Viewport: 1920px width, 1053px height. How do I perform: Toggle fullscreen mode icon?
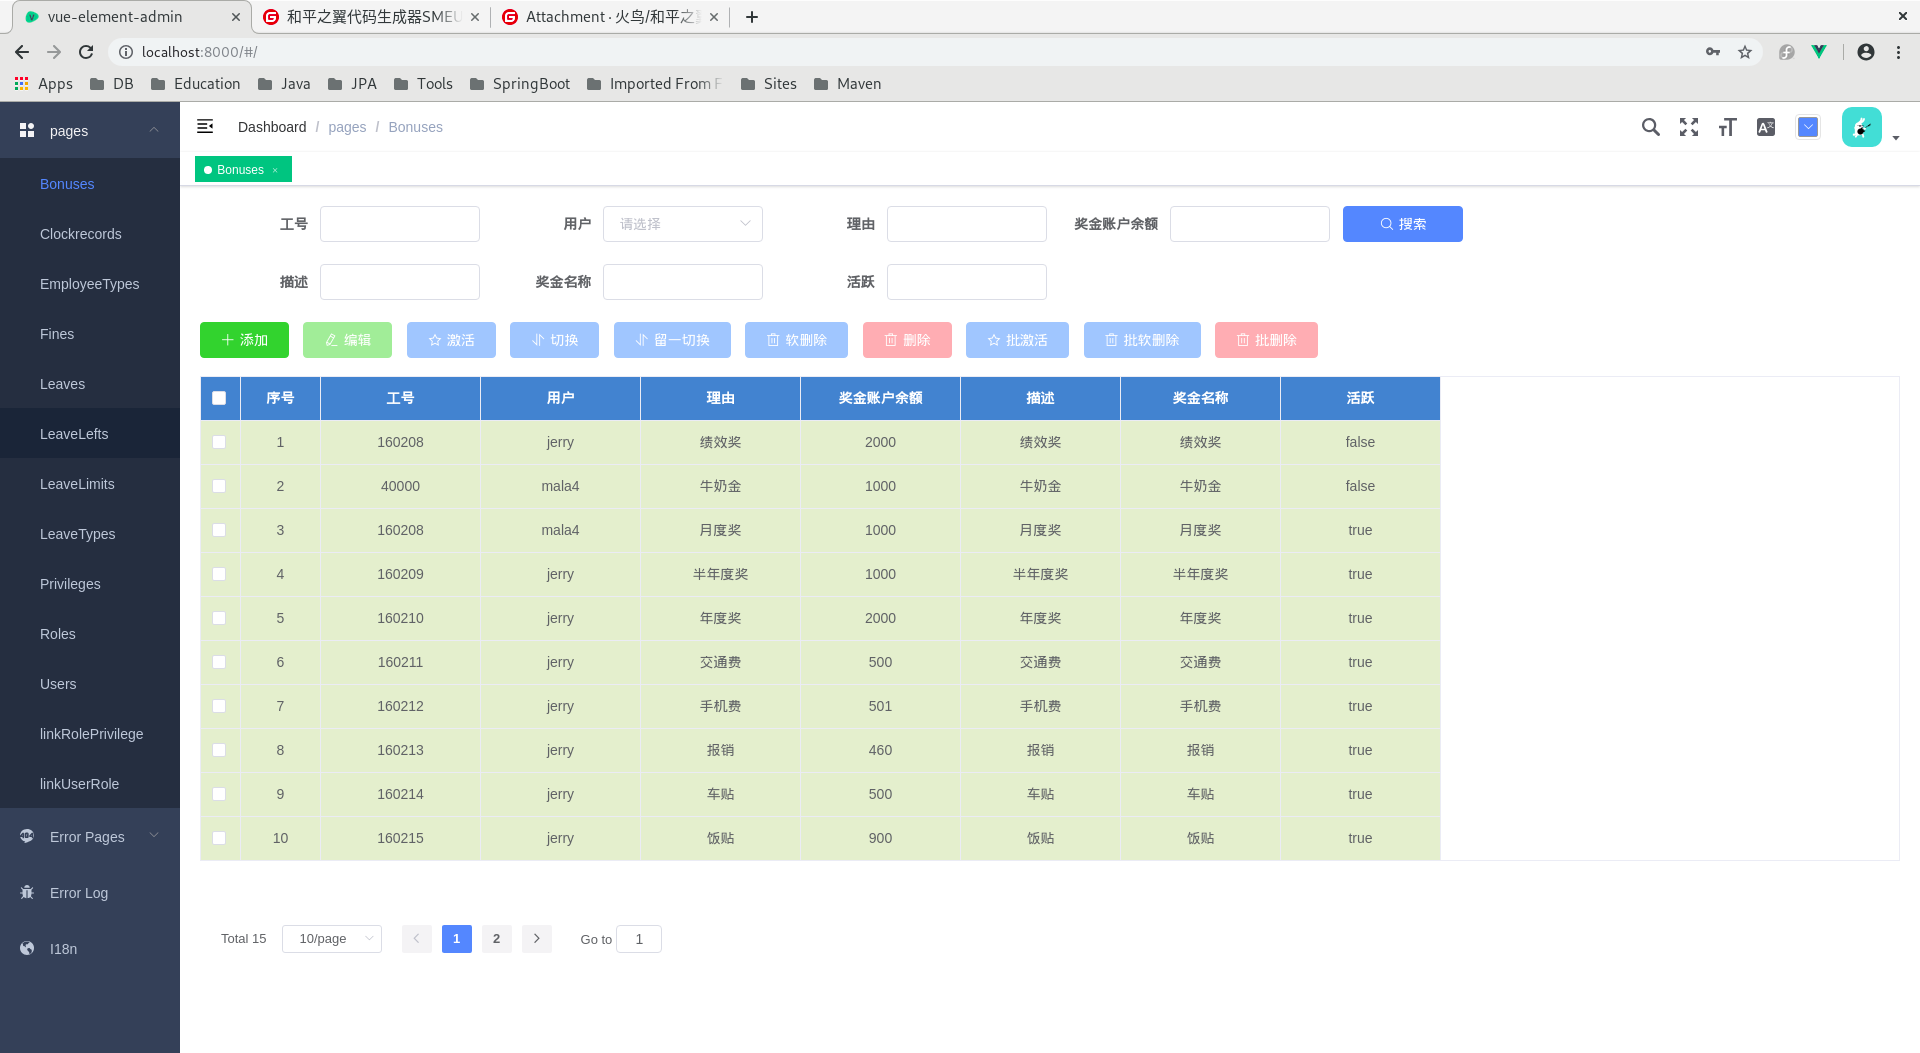(x=1689, y=127)
